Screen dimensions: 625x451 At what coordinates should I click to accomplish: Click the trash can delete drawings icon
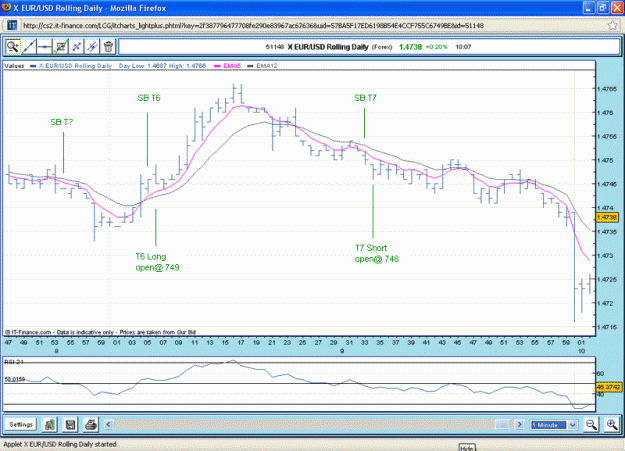(x=108, y=47)
